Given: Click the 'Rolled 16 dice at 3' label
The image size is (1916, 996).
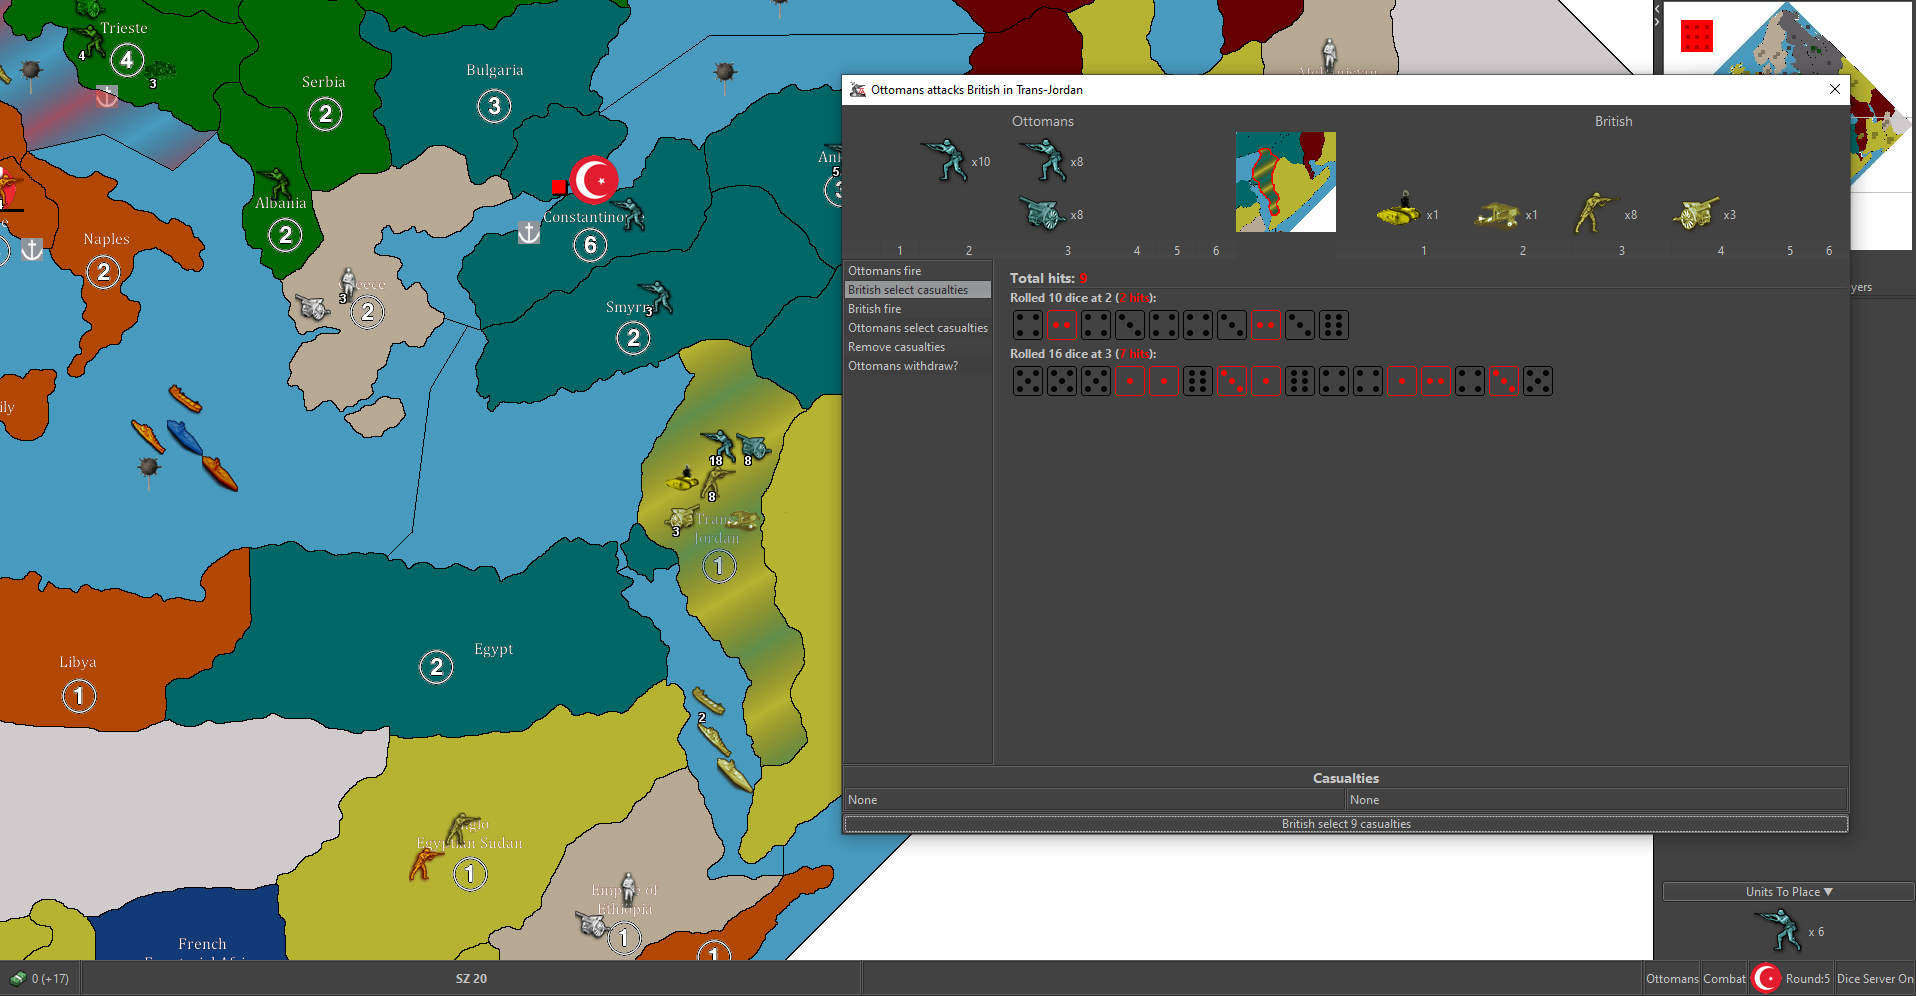Looking at the screenshot, I should point(1082,354).
